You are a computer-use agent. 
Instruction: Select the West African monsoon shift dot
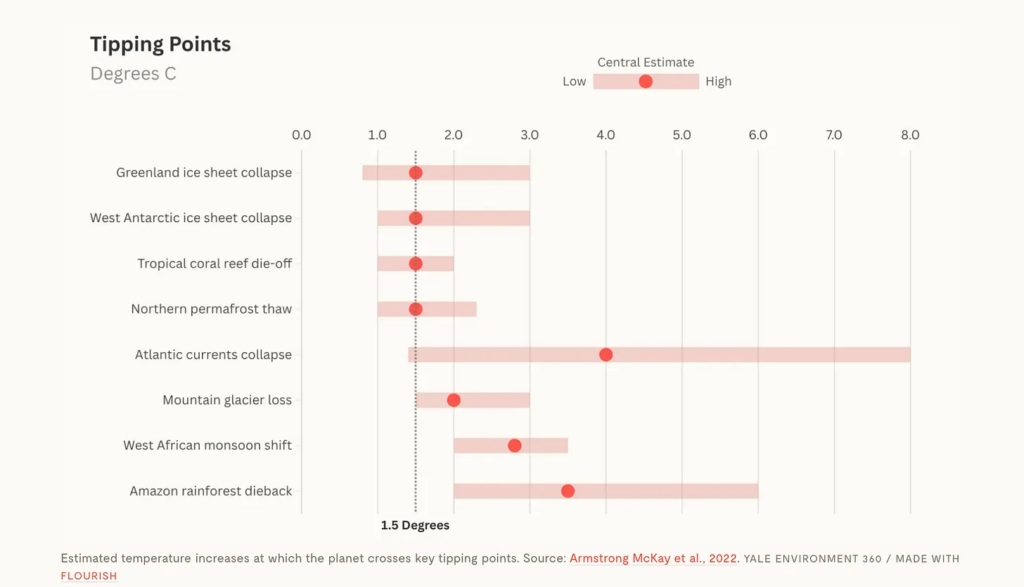point(515,445)
